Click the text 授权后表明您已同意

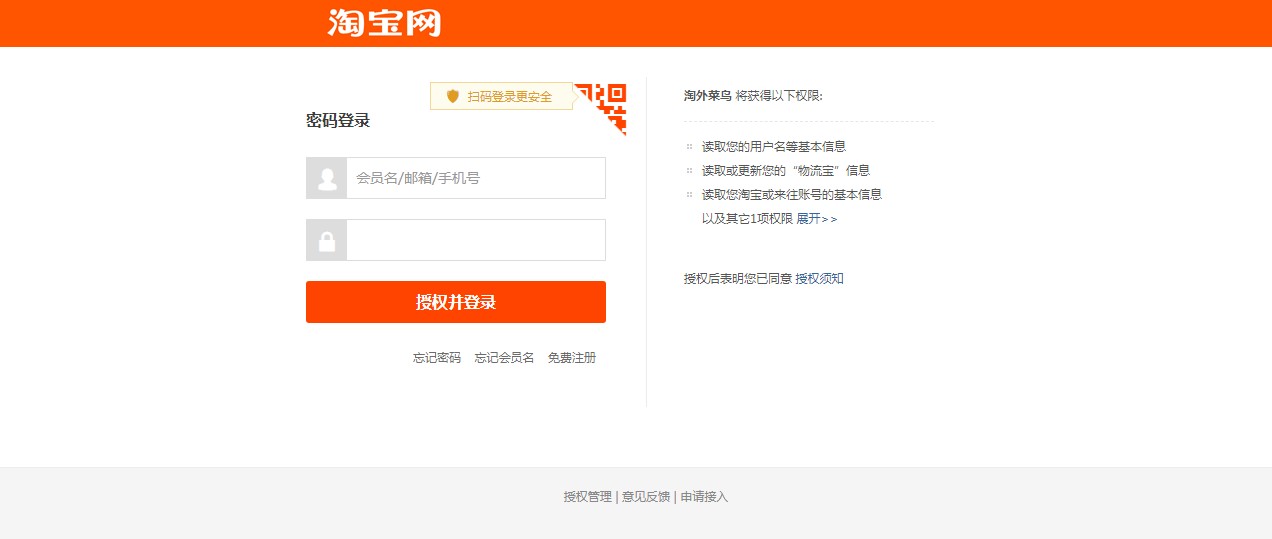(x=738, y=279)
